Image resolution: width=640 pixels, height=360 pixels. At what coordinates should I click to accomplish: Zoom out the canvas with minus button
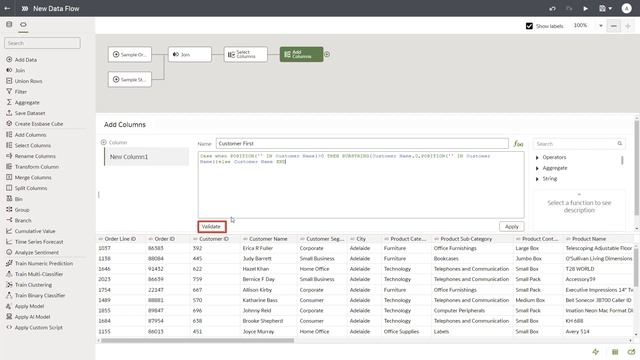pos(613,26)
